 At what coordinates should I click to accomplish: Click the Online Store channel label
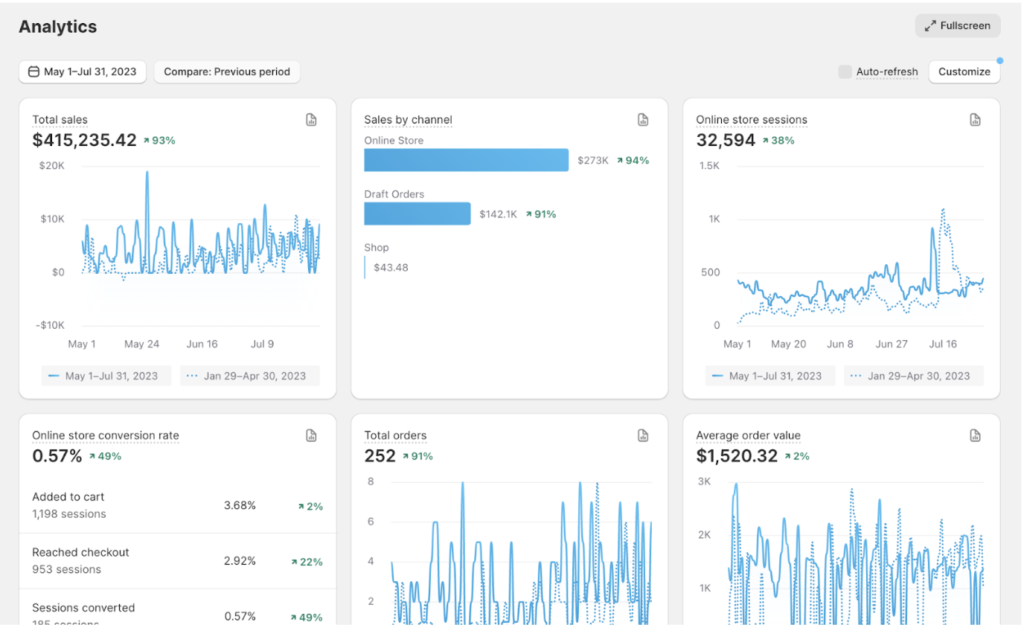coord(394,140)
